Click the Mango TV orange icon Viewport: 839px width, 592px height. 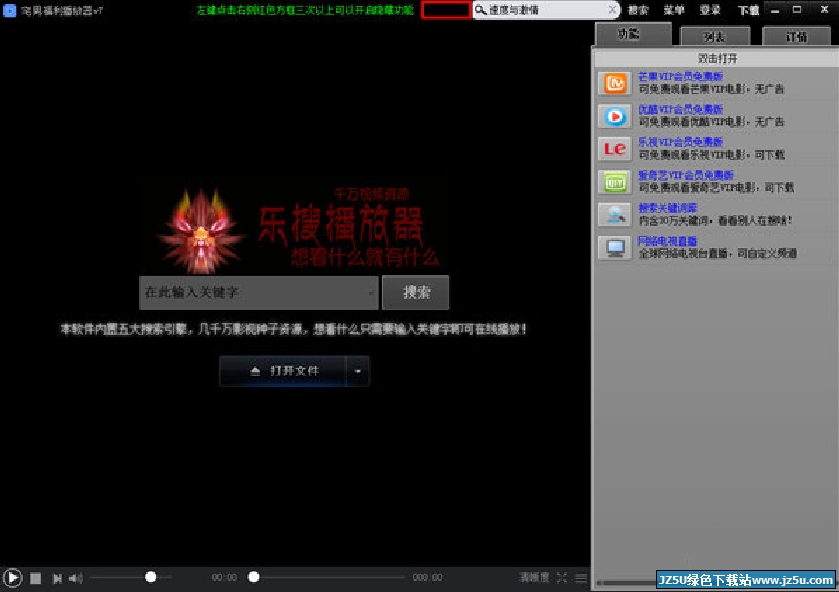(x=614, y=83)
